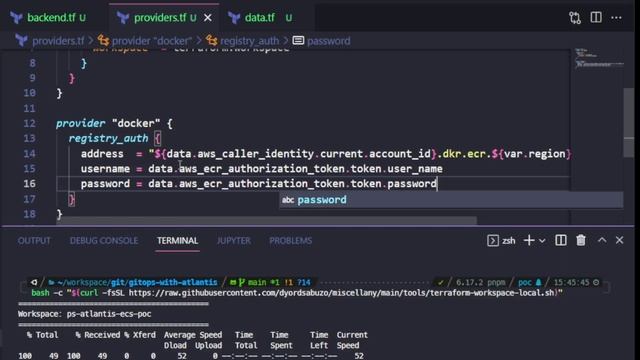Open the JUPYTER panel tab

(x=233, y=241)
